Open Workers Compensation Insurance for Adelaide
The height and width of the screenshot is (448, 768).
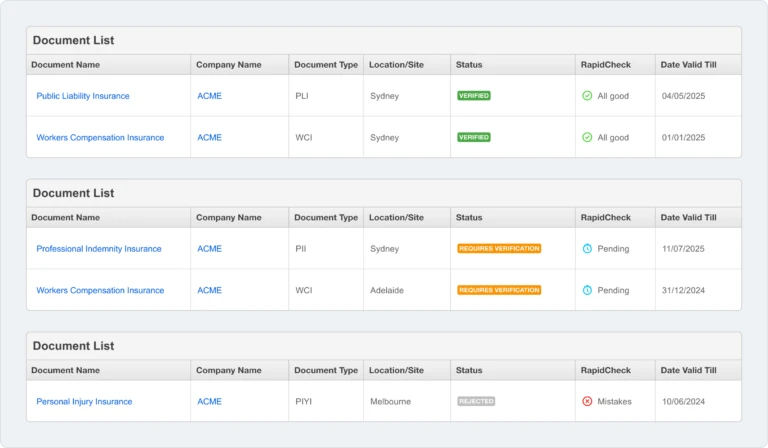point(100,290)
